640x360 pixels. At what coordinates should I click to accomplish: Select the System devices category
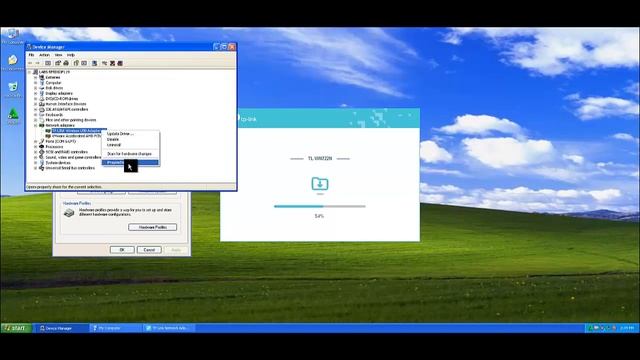[58, 162]
